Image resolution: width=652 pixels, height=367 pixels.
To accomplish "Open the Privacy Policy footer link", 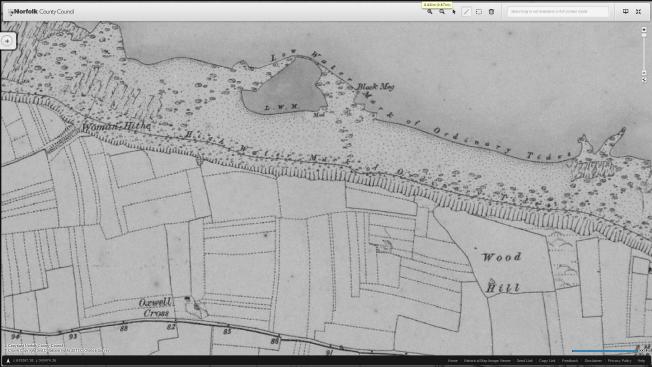I will pyautogui.click(x=620, y=361).
